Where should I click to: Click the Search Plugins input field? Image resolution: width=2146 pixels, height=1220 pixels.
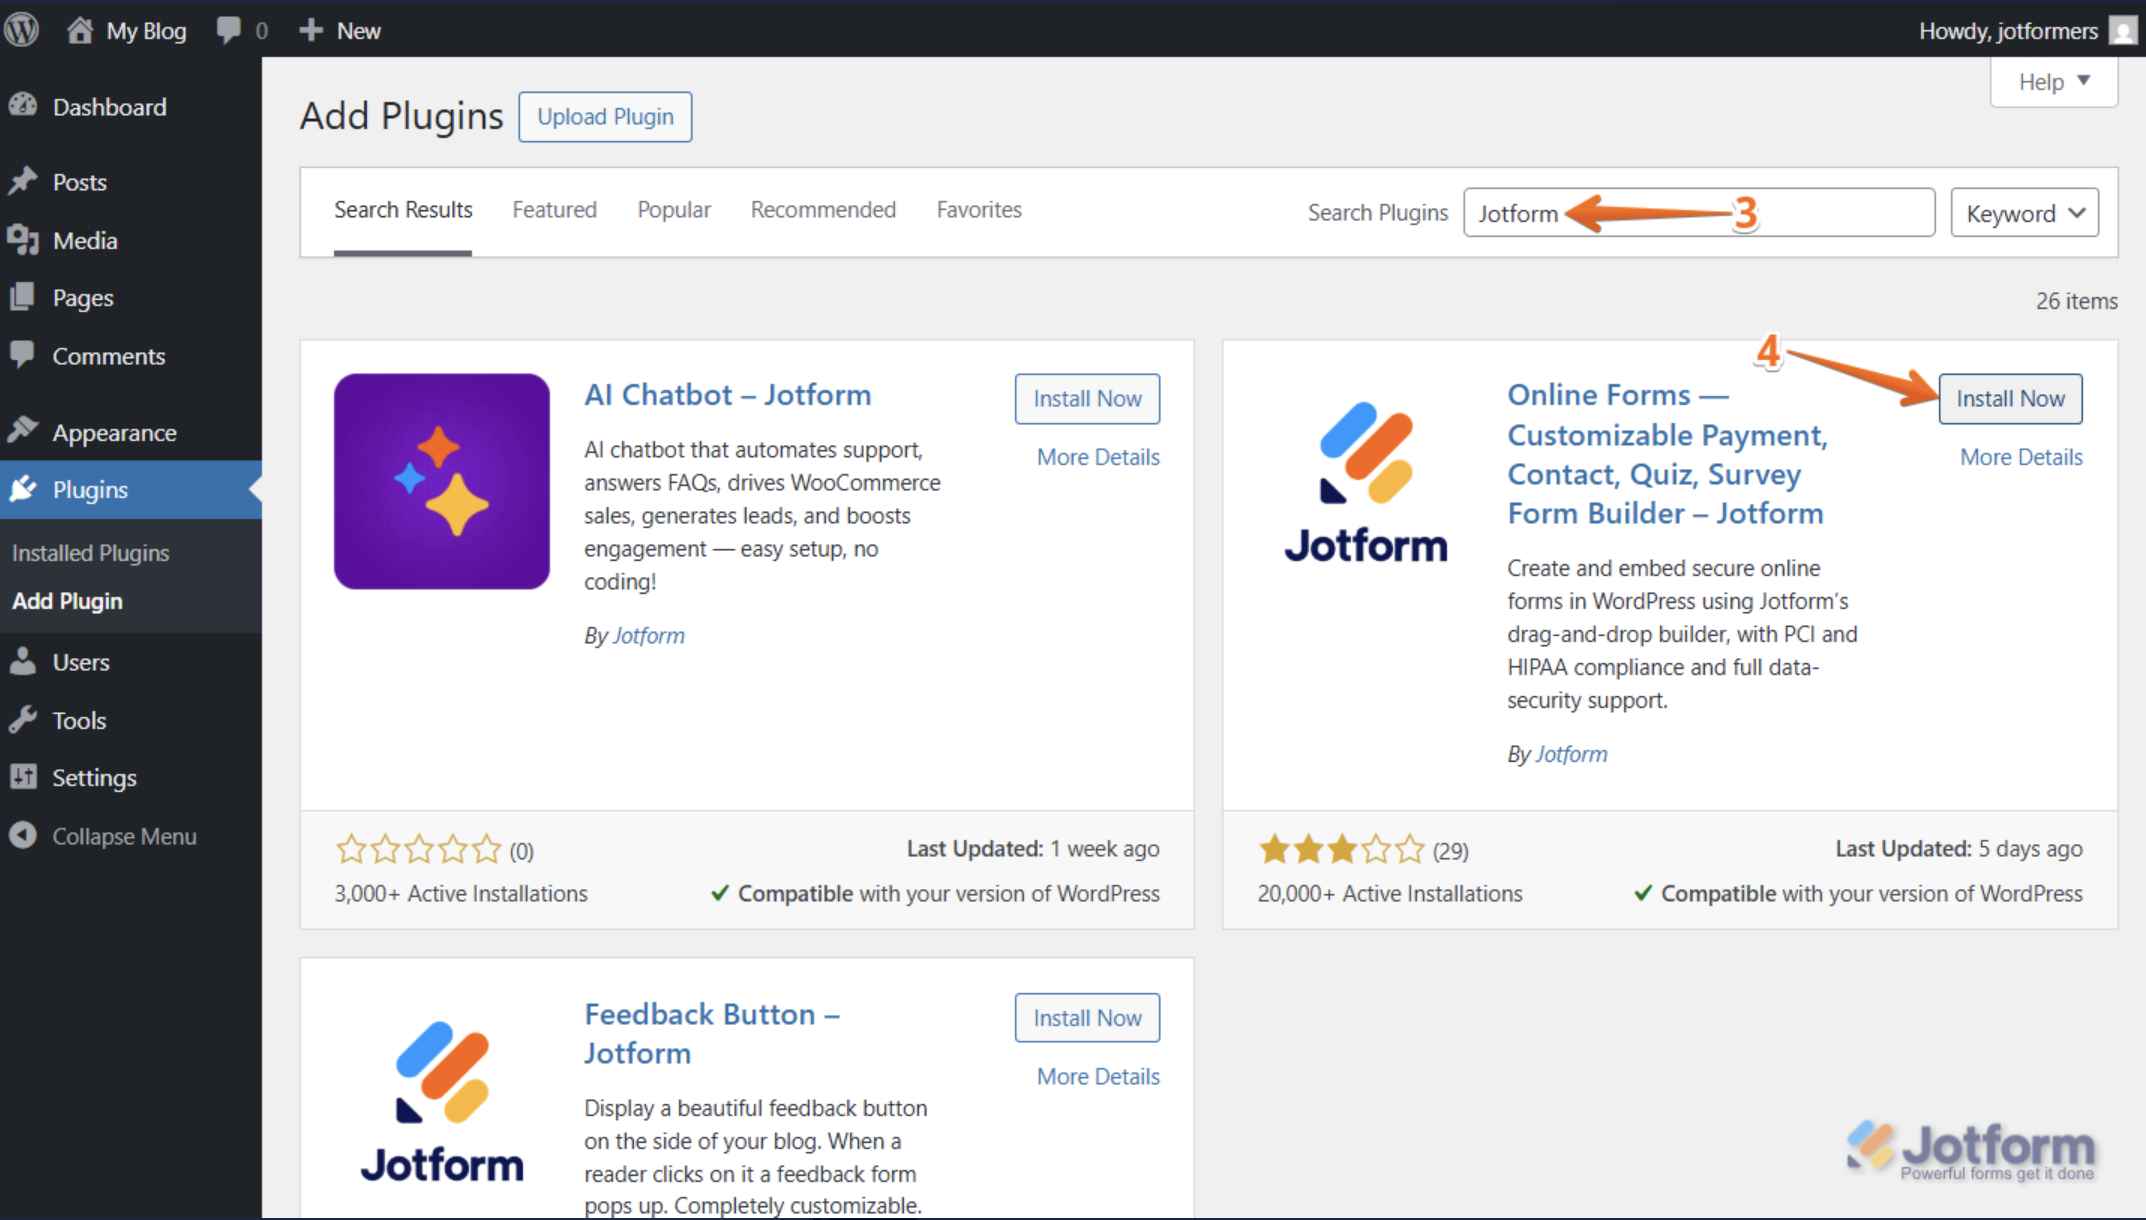pyautogui.click(x=1698, y=212)
